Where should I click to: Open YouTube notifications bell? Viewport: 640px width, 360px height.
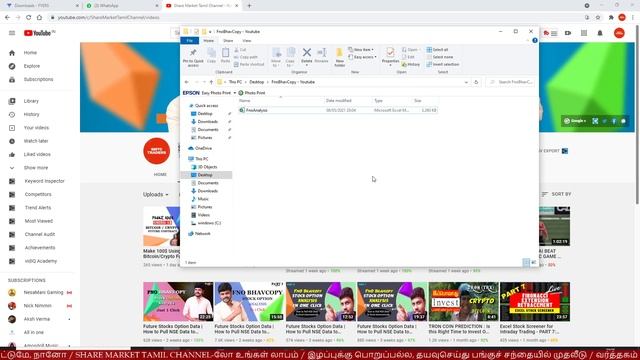click(600, 33)
